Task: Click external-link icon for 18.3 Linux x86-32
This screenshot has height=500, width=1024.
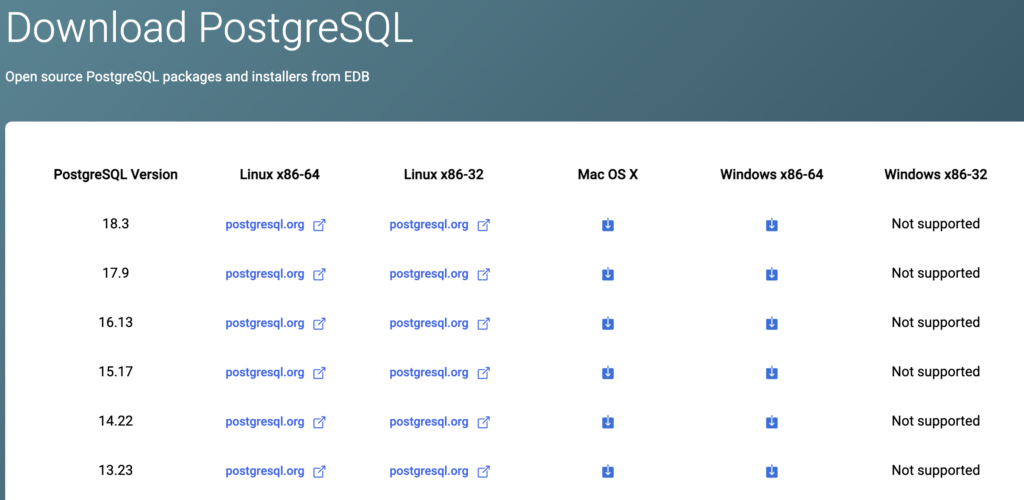Action: [483, 225]
